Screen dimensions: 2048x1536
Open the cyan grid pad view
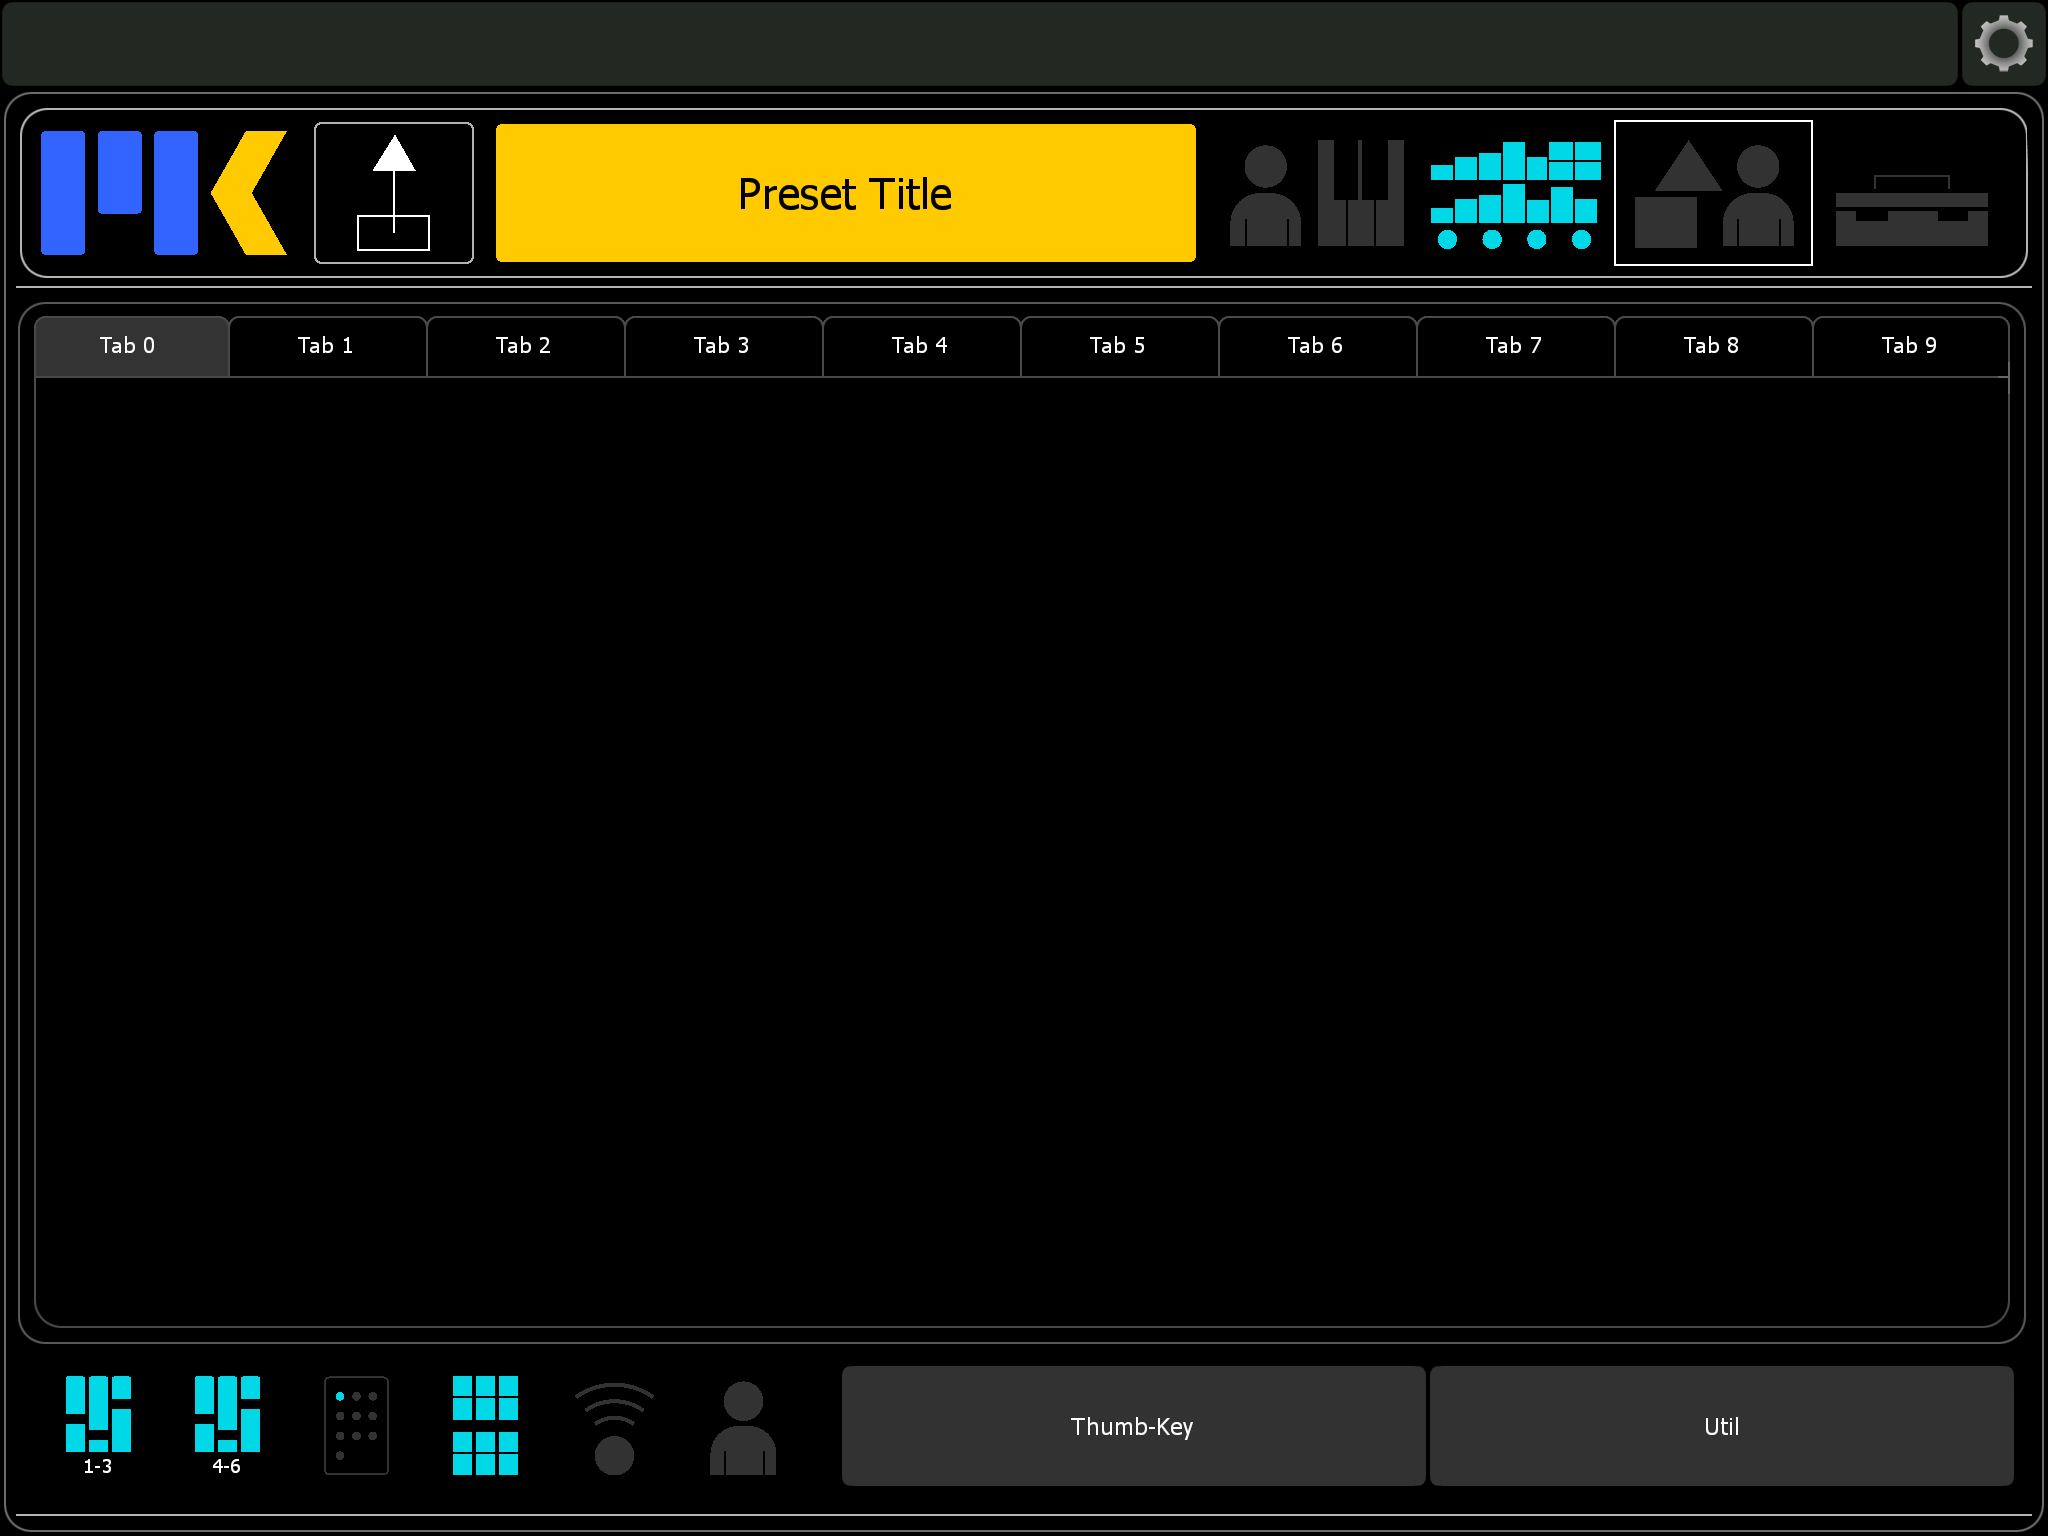click(x=485, y=1424)
